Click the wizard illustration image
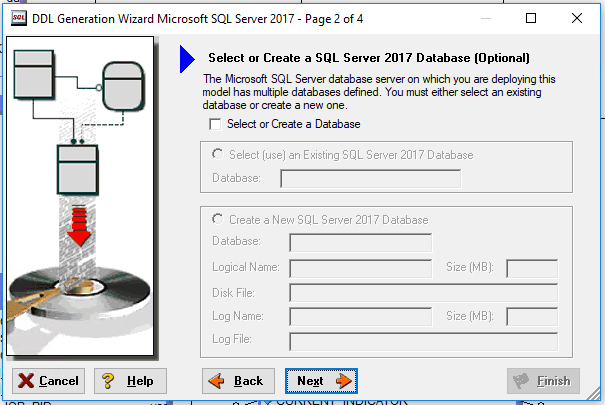The height and width of the screenshot is (405, 605). click(80, 196)
